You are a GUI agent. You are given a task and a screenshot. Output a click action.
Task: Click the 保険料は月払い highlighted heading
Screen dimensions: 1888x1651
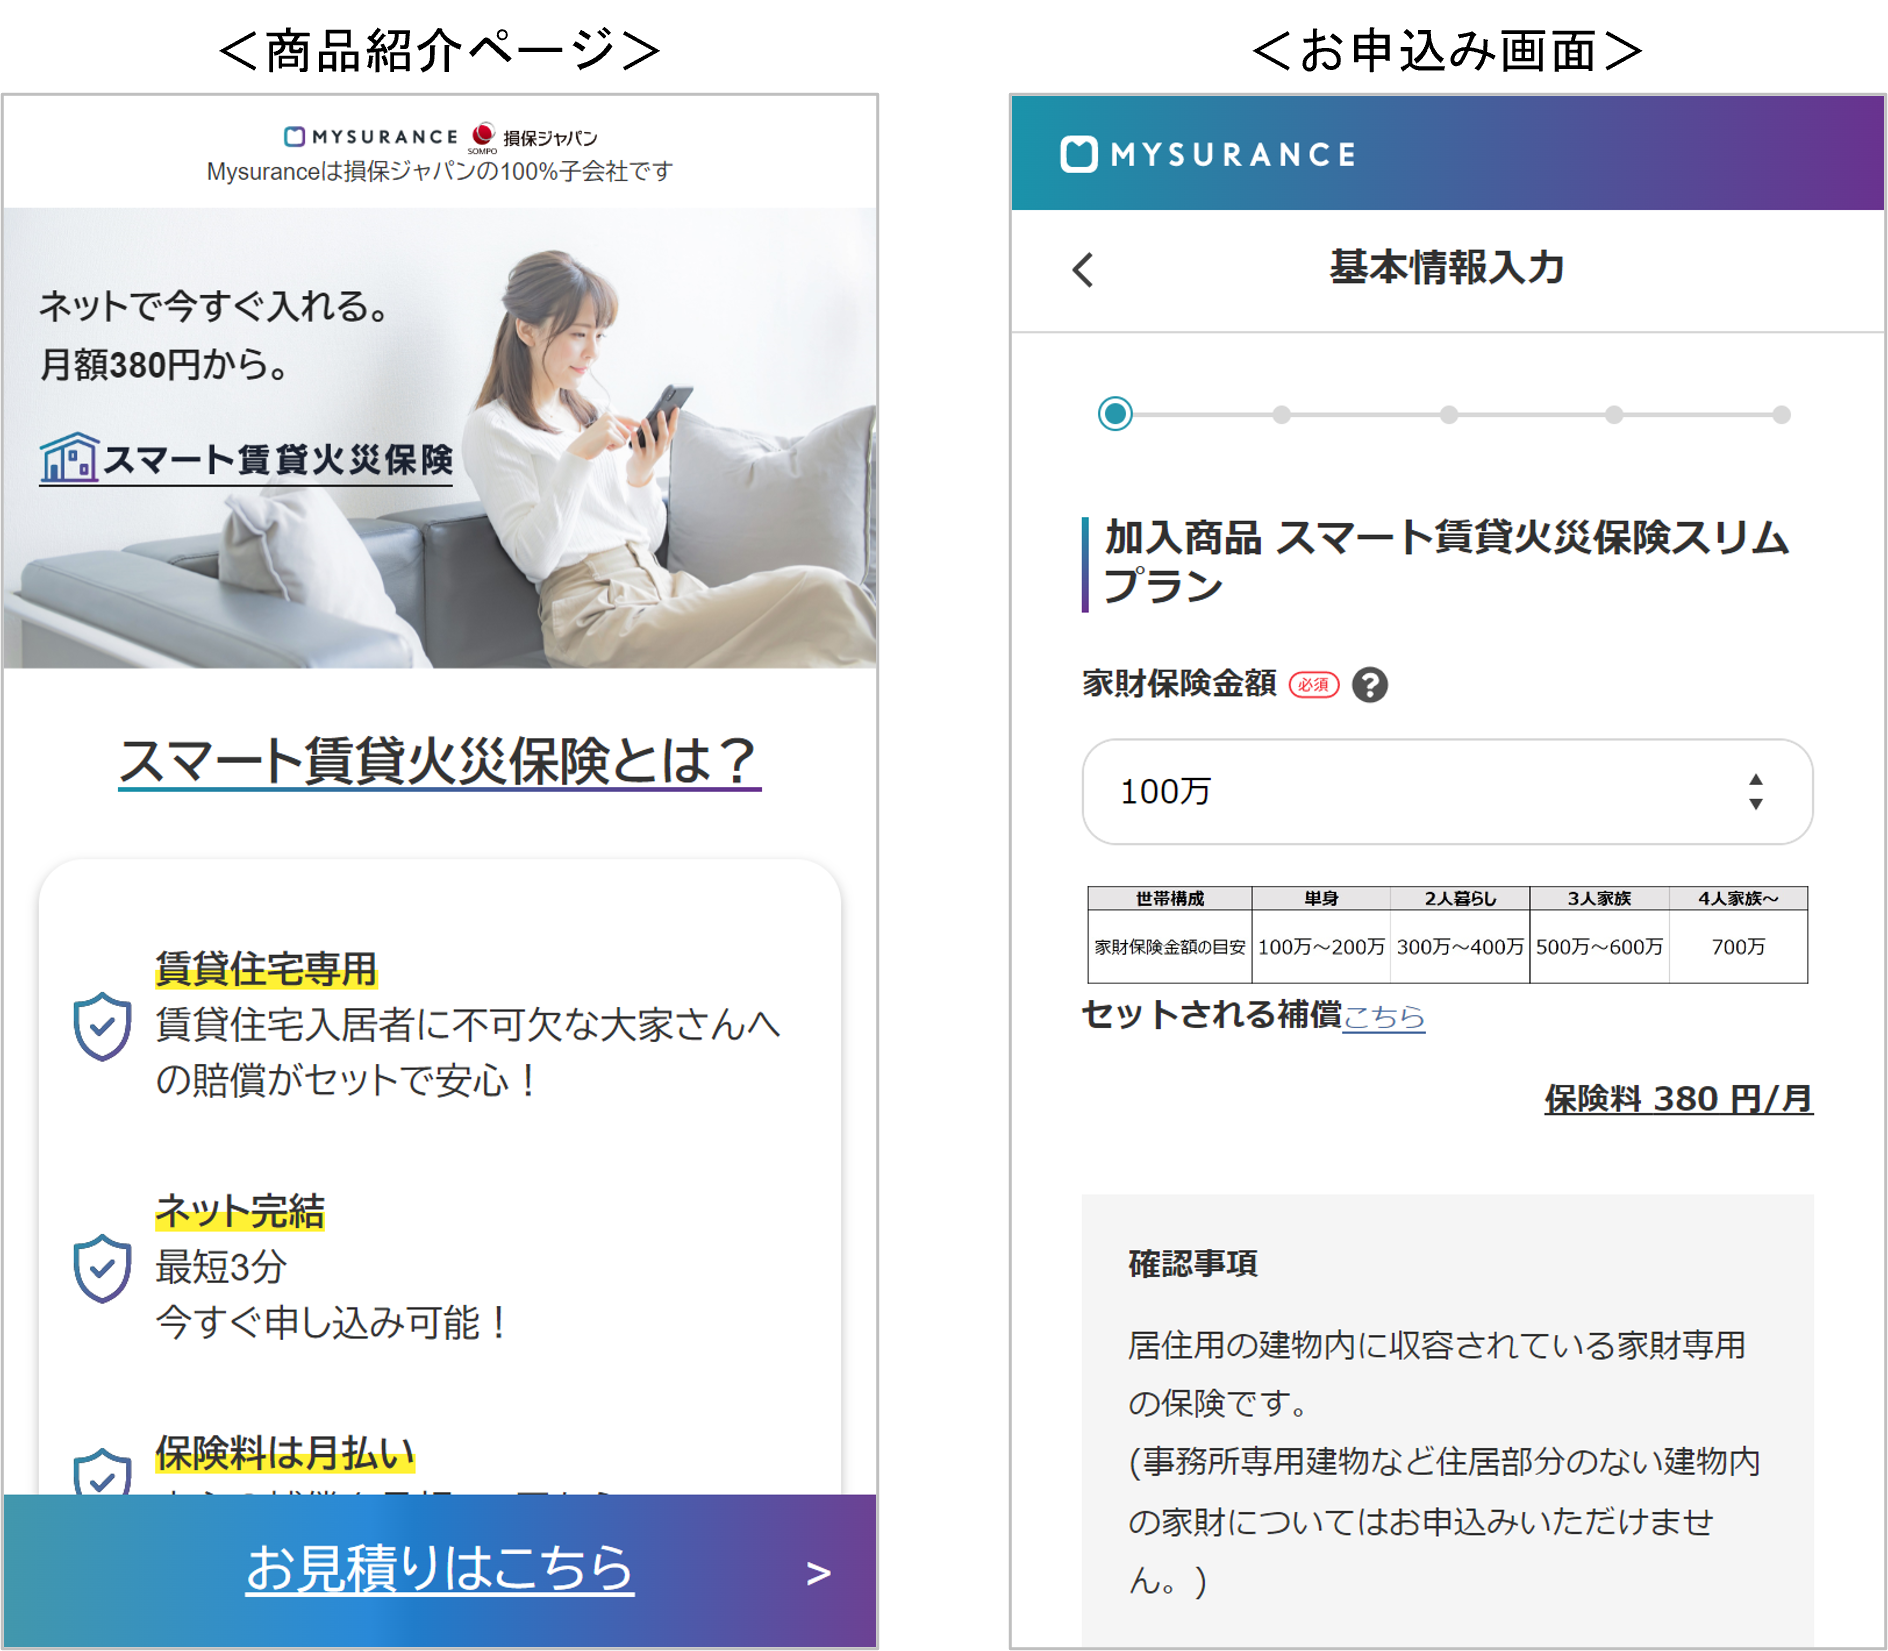point(285,1453)
